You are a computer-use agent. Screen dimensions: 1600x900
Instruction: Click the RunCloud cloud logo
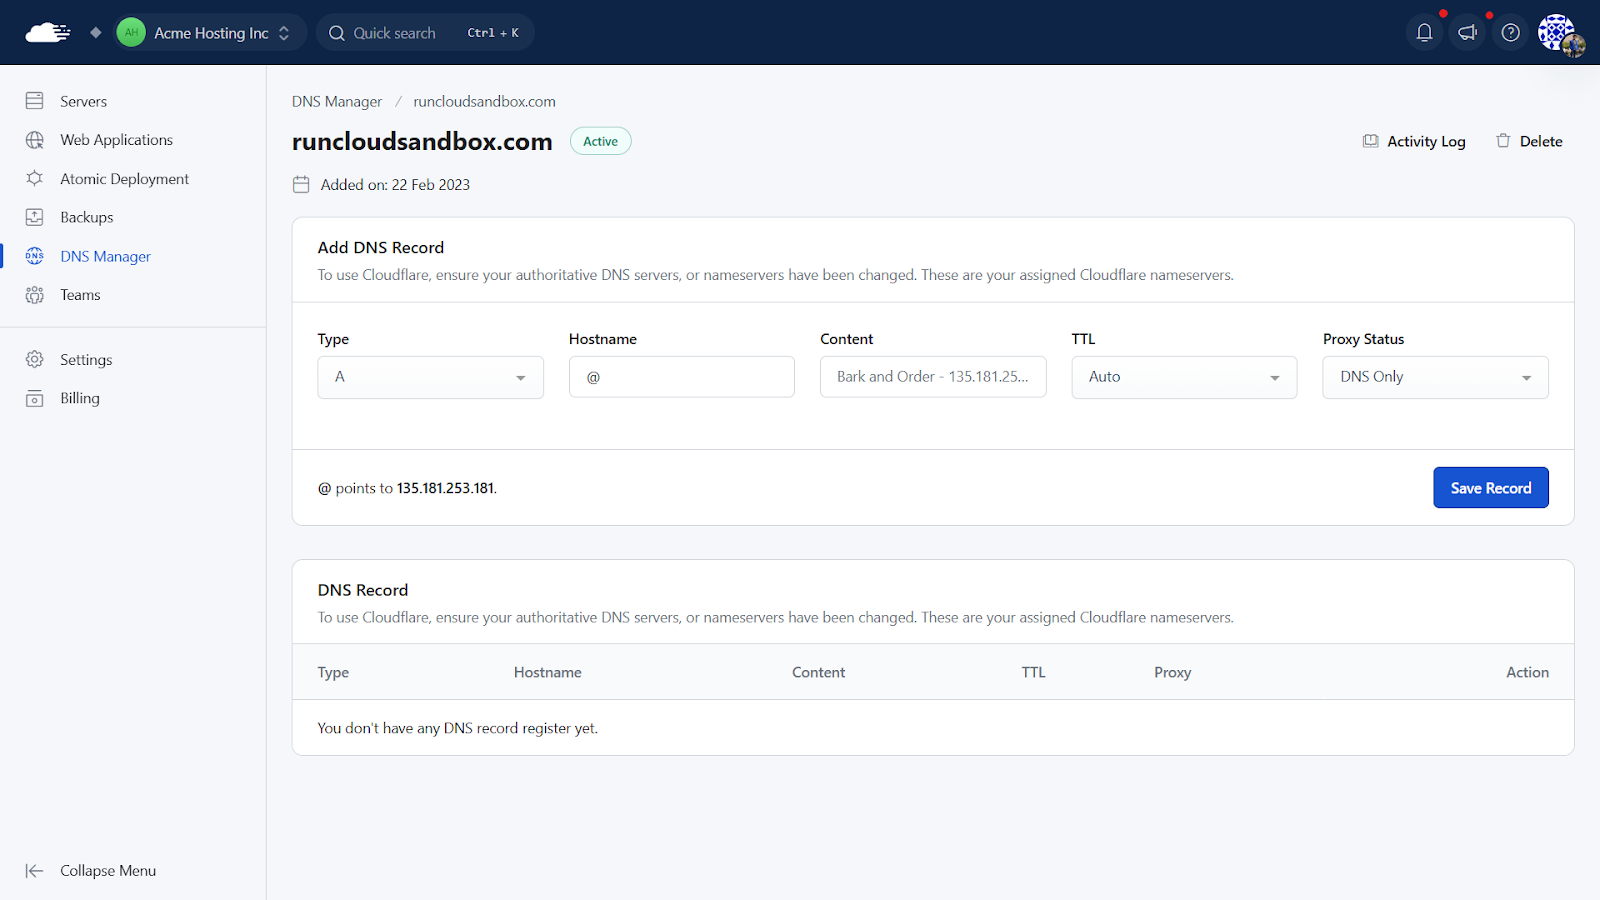(x=47, y=33)
